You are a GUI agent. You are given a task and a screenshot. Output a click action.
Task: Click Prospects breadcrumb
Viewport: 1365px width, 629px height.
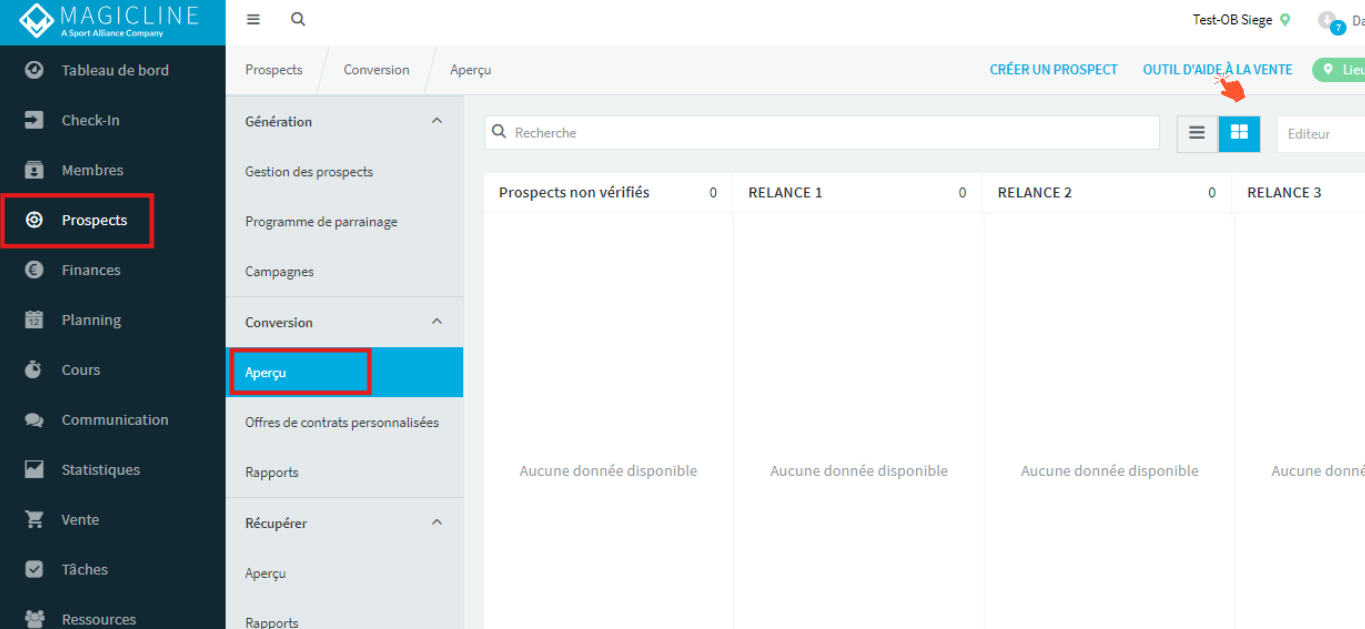(274, 70)
